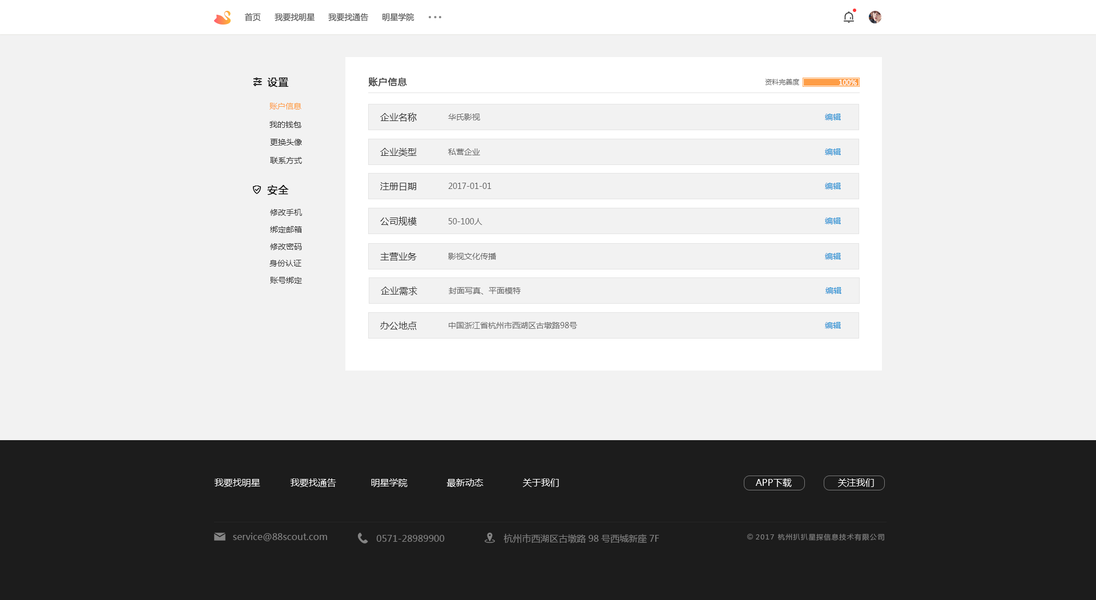
Task: Click the date value 2017-01-01
Action: coord(470,186)
